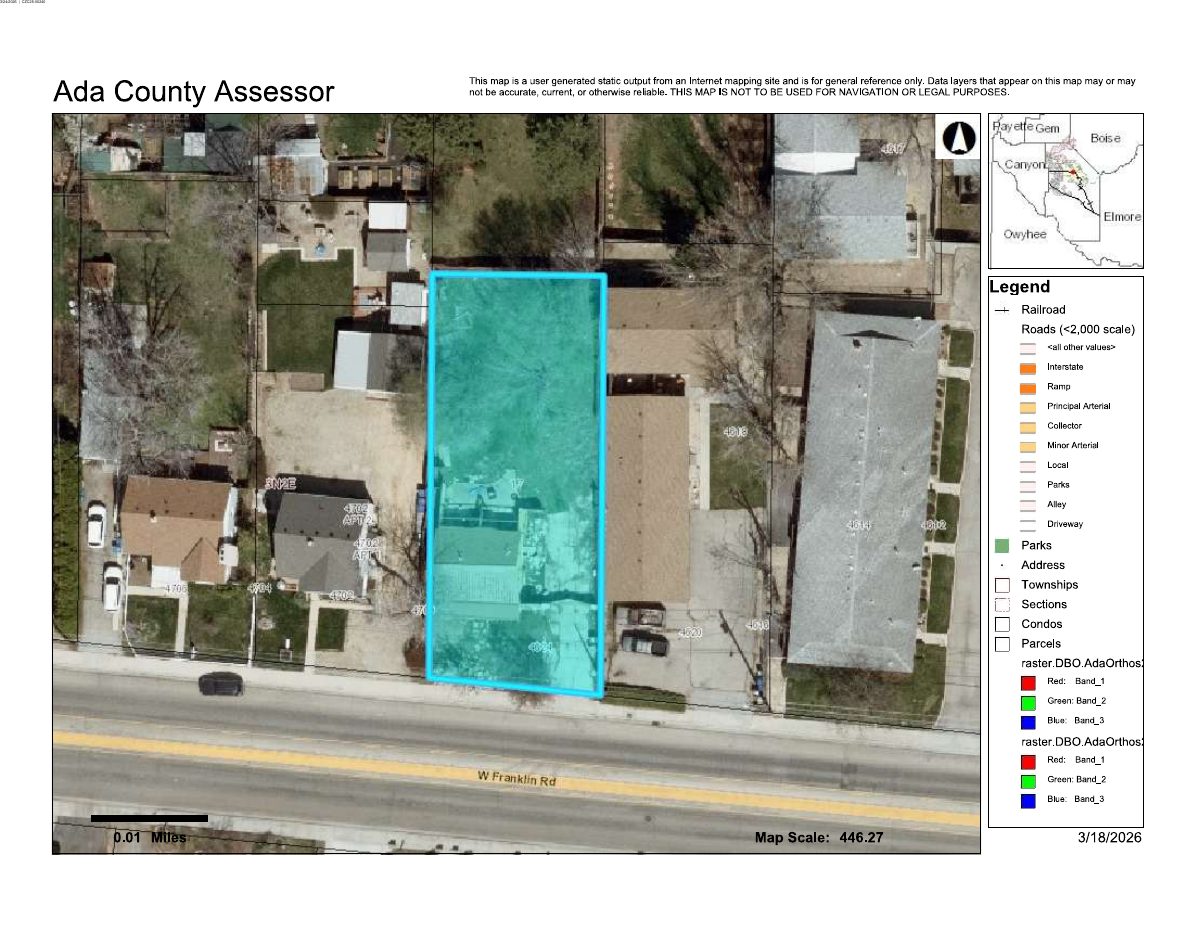Click the Boise county label in inset
The image size is (1200, 928).
tap(1105, 138)
